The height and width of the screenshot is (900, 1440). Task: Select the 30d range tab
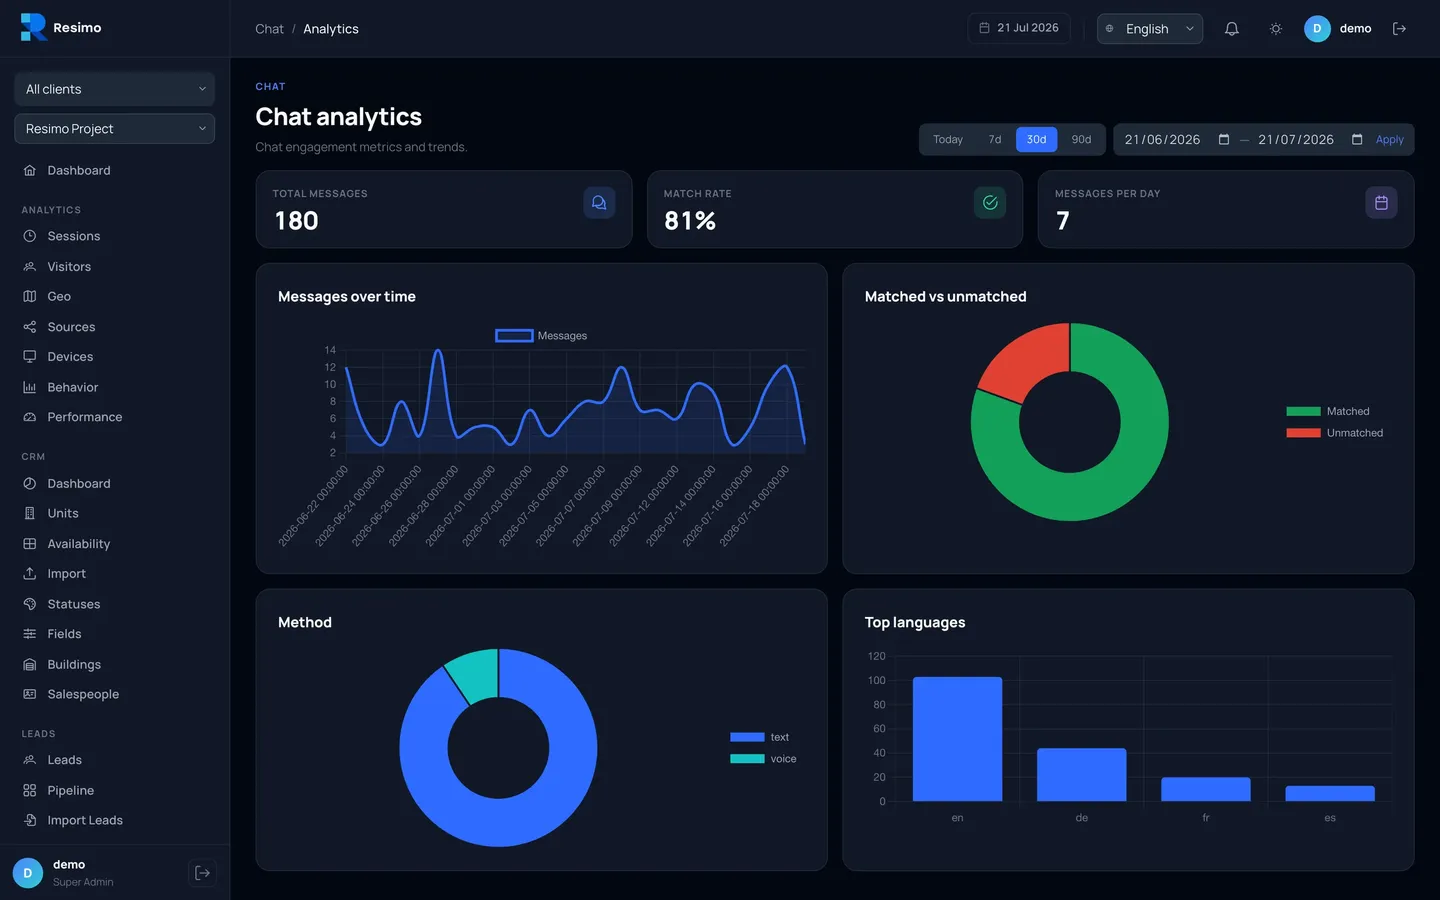click(1036, 139)
